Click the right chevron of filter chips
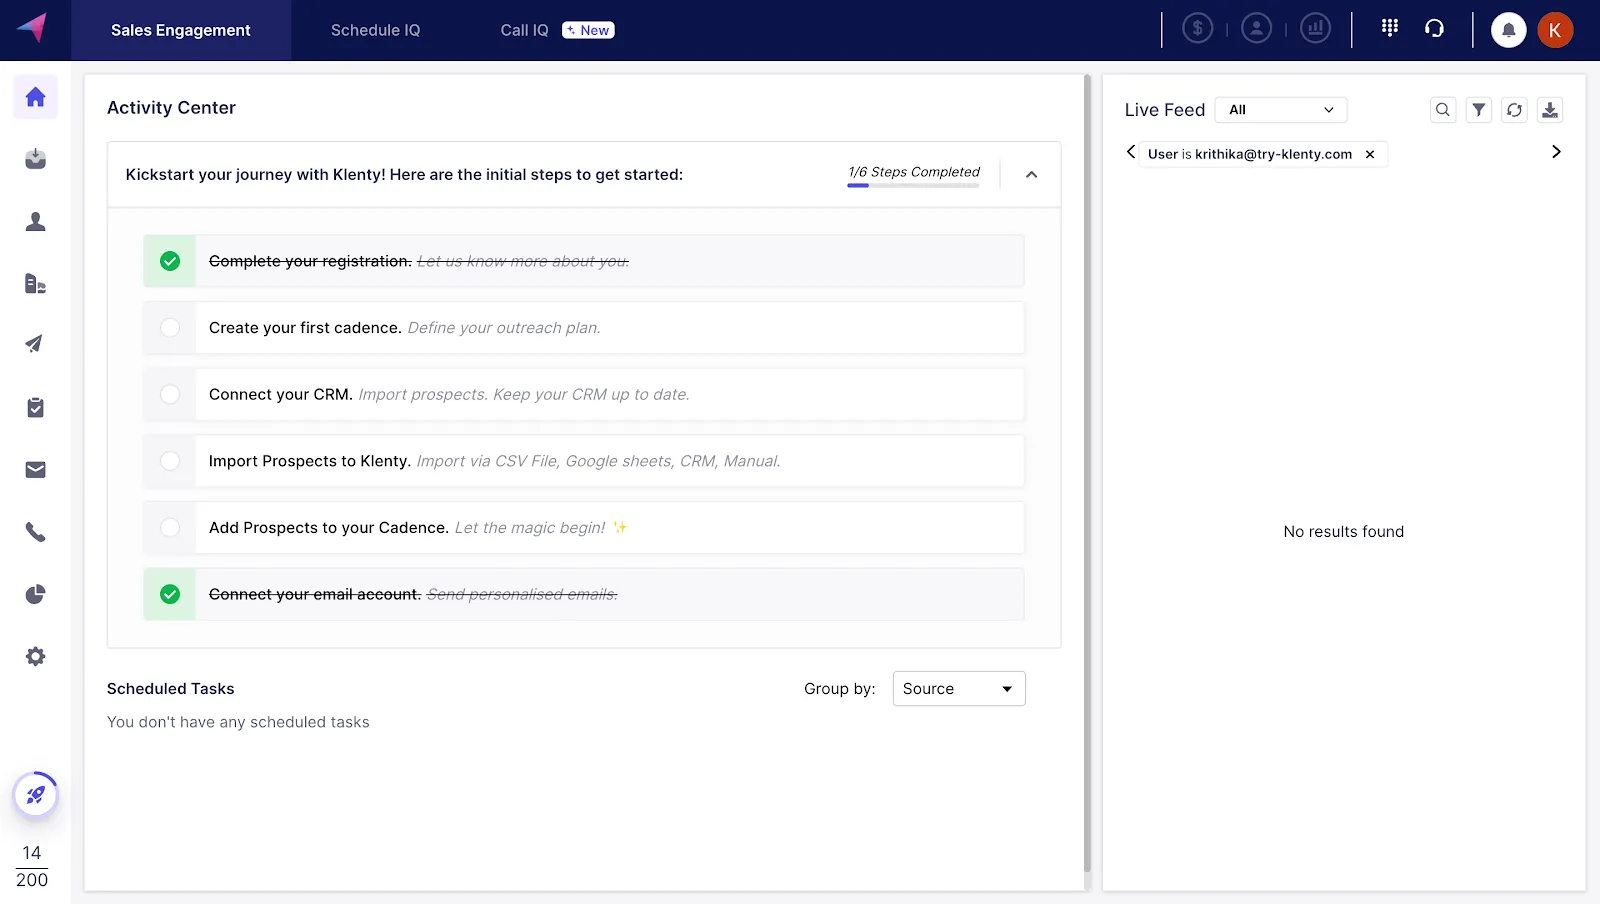This screenshot has width=1600, height=904. (1556, 152)
